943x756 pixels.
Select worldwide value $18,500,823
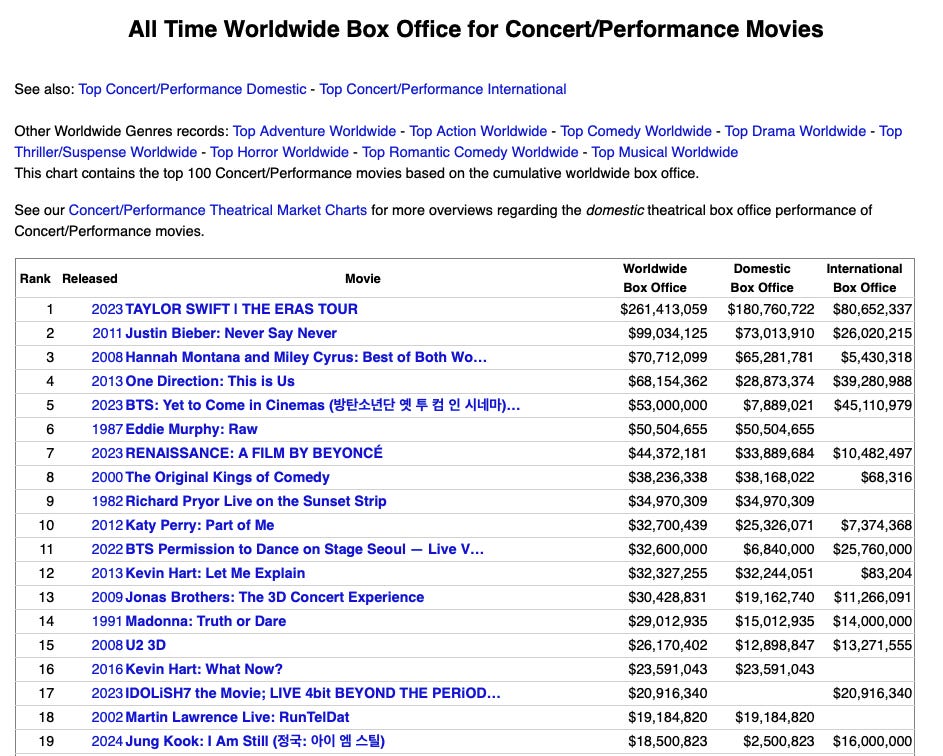[x=668, y=742]
